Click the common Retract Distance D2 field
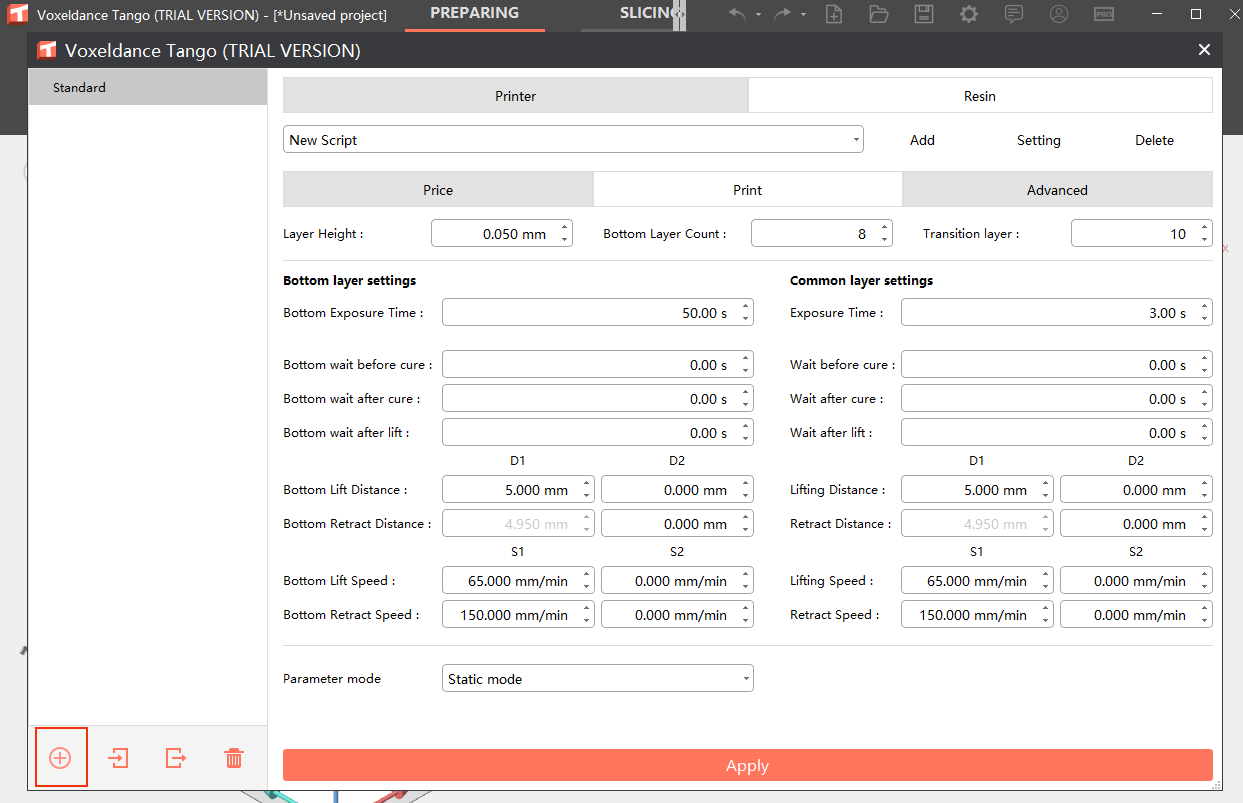 tap(1136, 524)
